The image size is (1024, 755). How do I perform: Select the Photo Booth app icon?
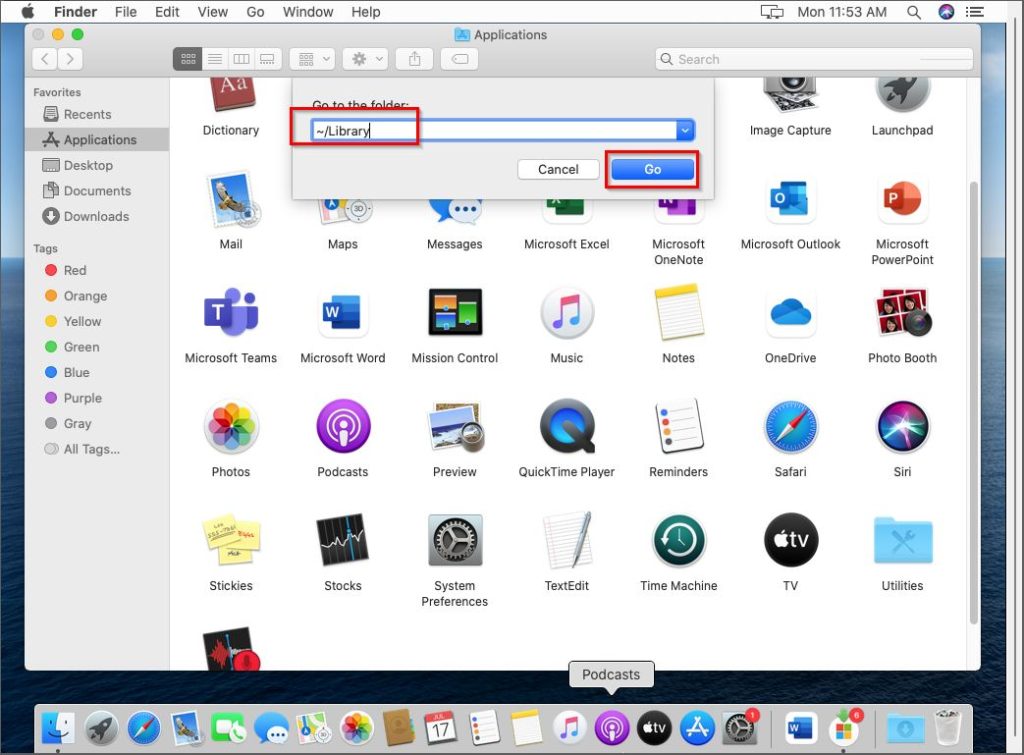[x=903, y=312]
